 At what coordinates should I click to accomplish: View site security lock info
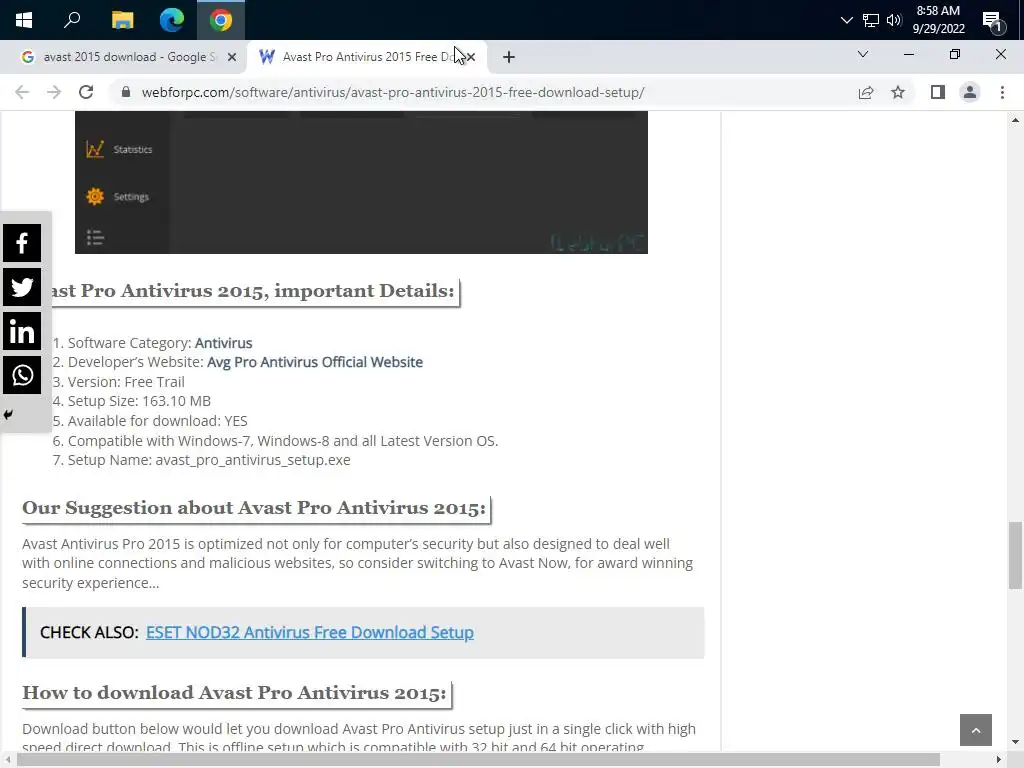click(x=126, y=92)
